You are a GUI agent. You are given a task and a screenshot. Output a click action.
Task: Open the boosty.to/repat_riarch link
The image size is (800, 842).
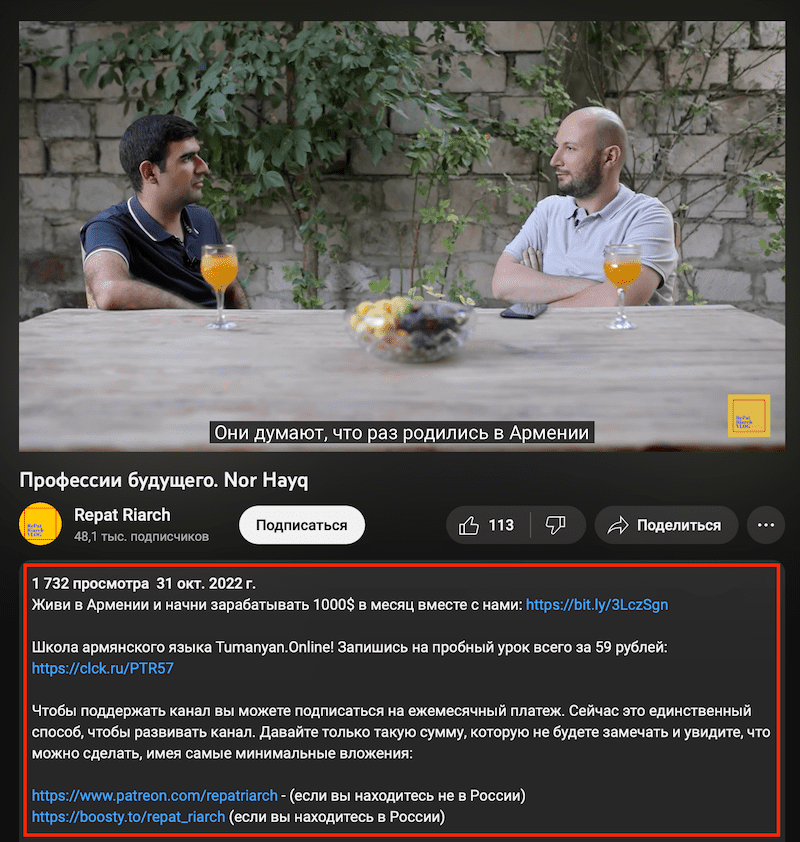pos(128,817)
